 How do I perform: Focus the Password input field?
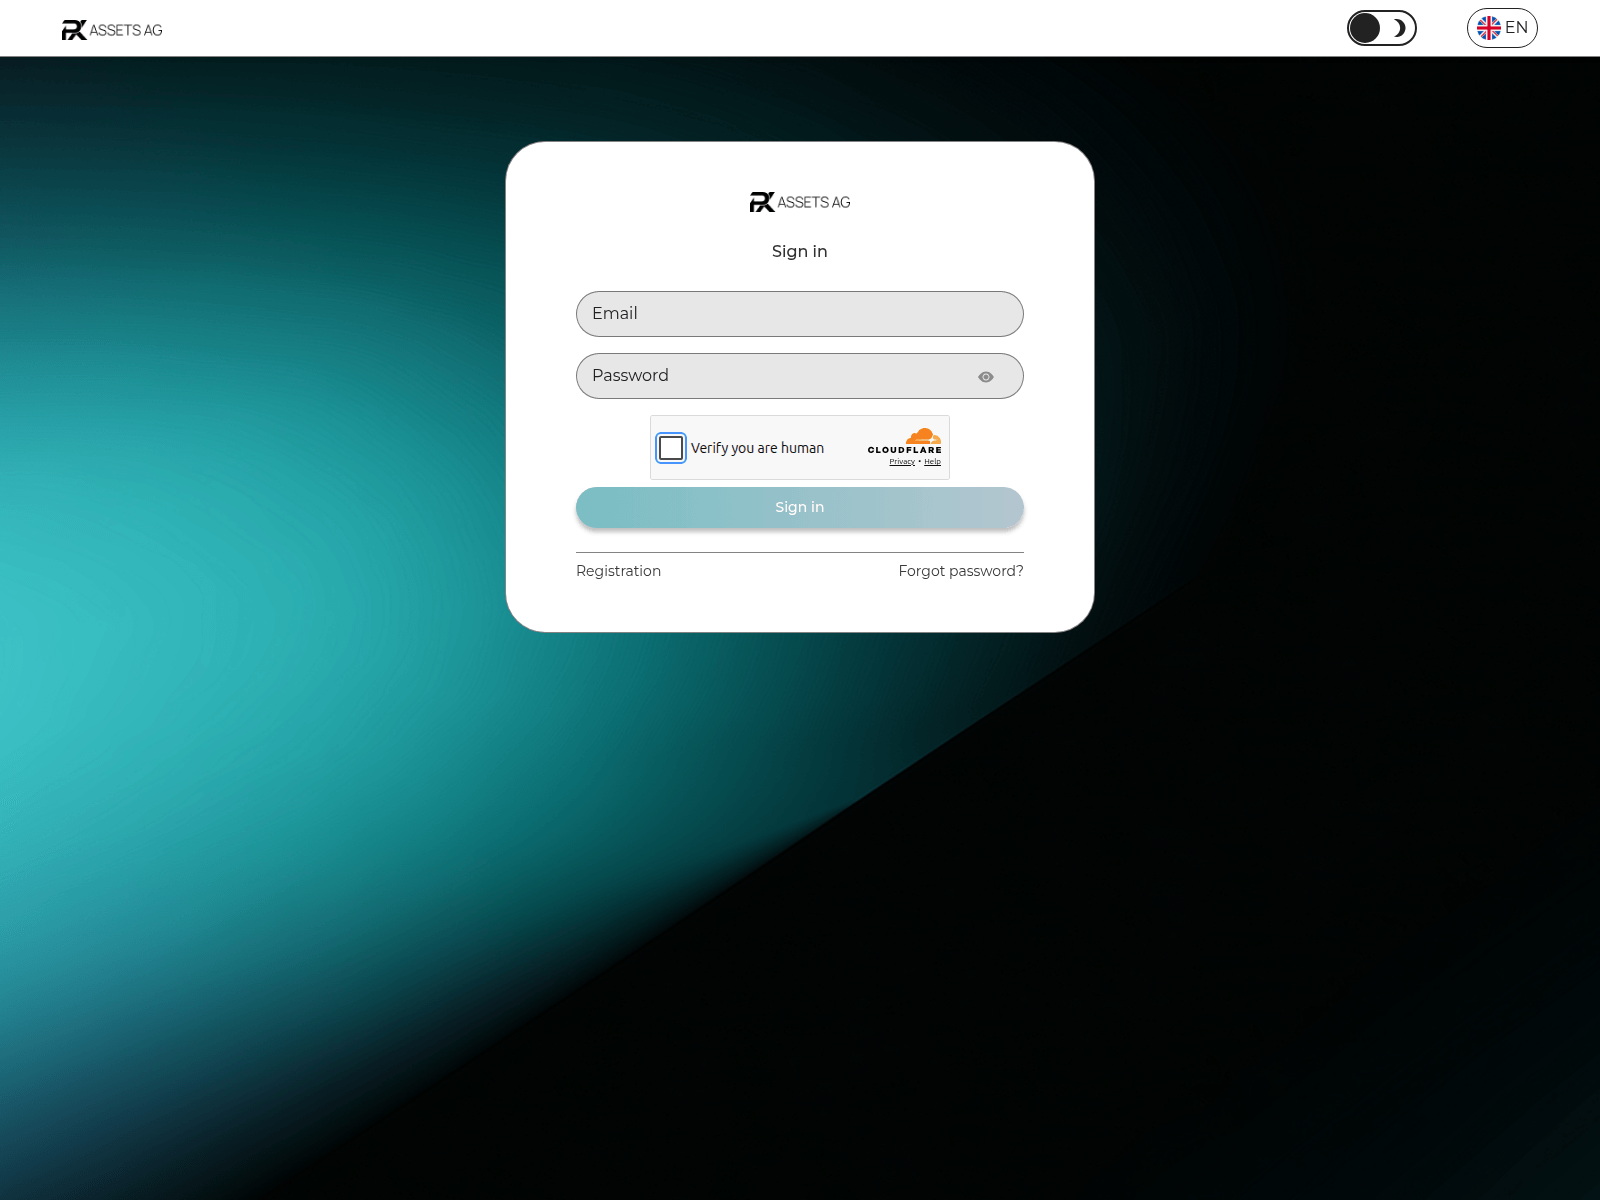(x=770, y=376)
